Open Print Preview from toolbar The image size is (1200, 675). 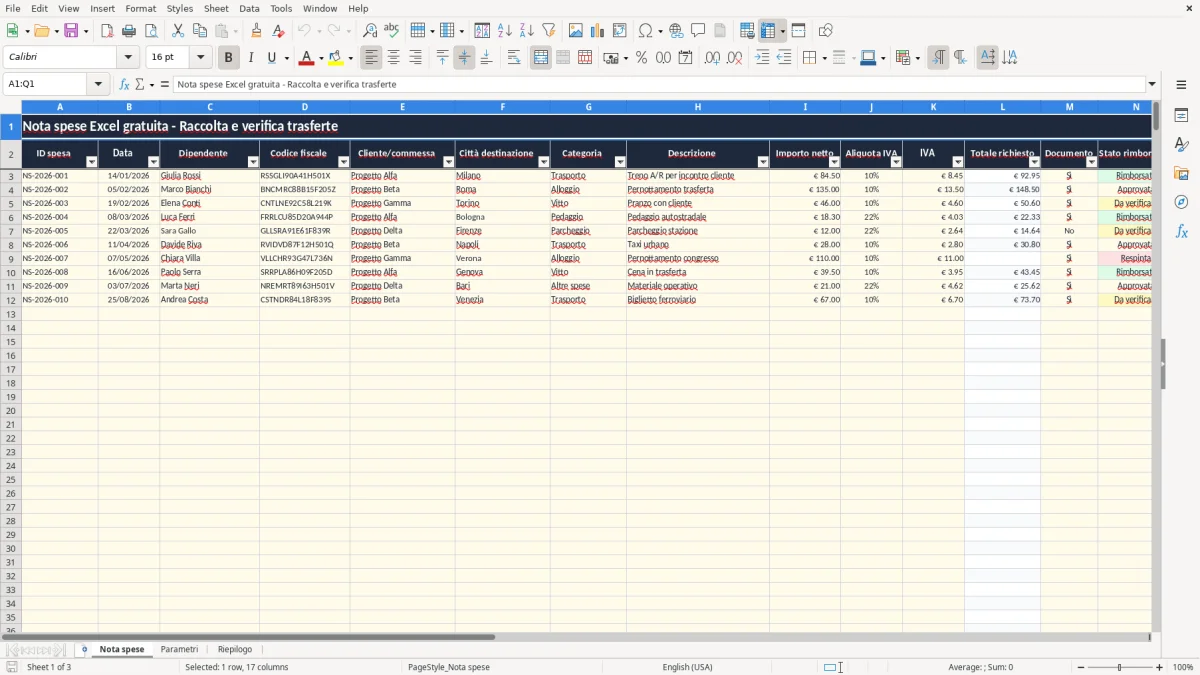pyautogui.click(x=151, y=31)
